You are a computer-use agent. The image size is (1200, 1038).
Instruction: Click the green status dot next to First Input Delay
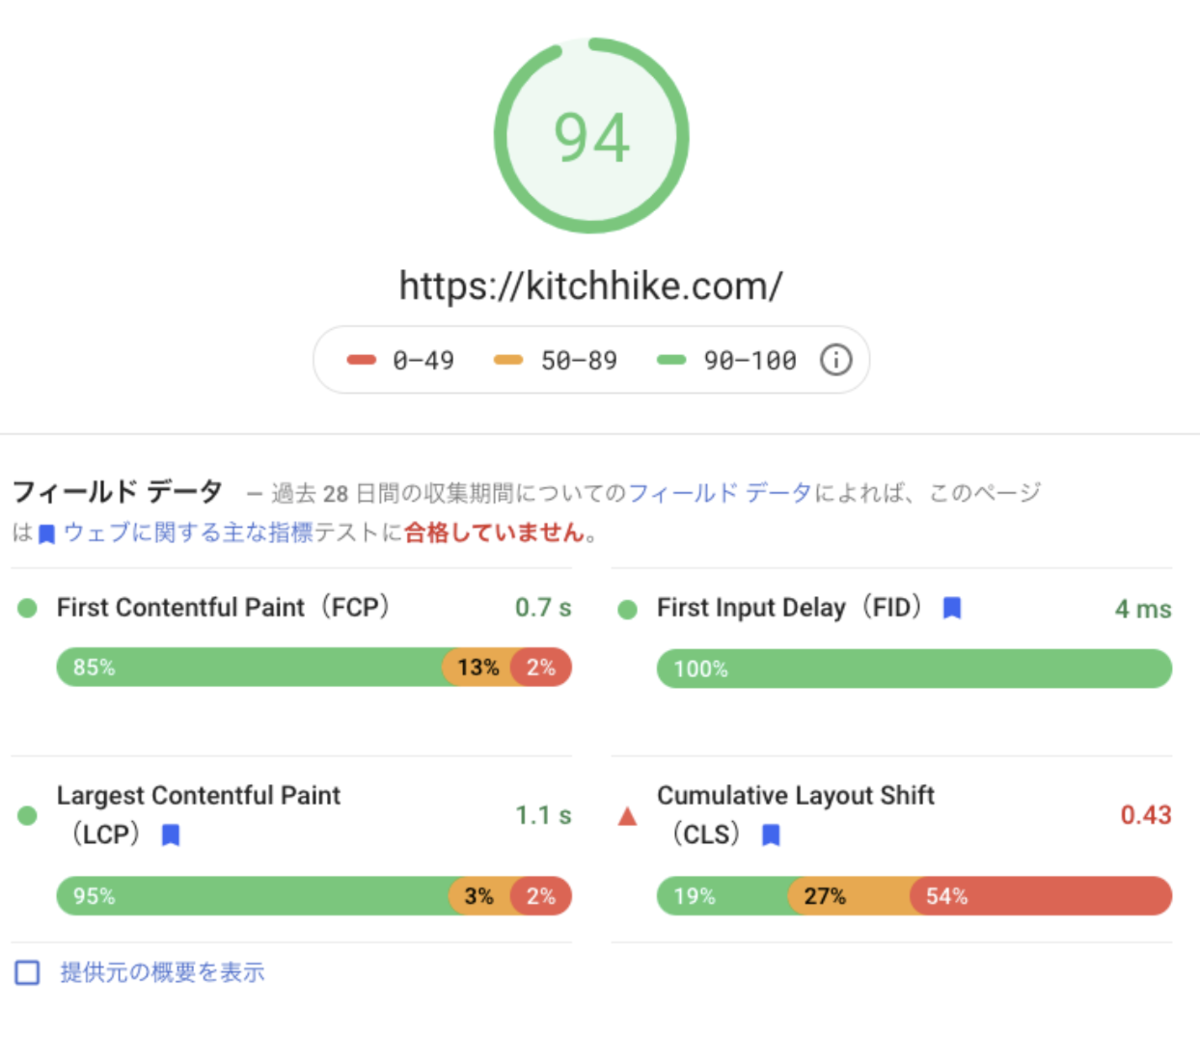point(626,607)
